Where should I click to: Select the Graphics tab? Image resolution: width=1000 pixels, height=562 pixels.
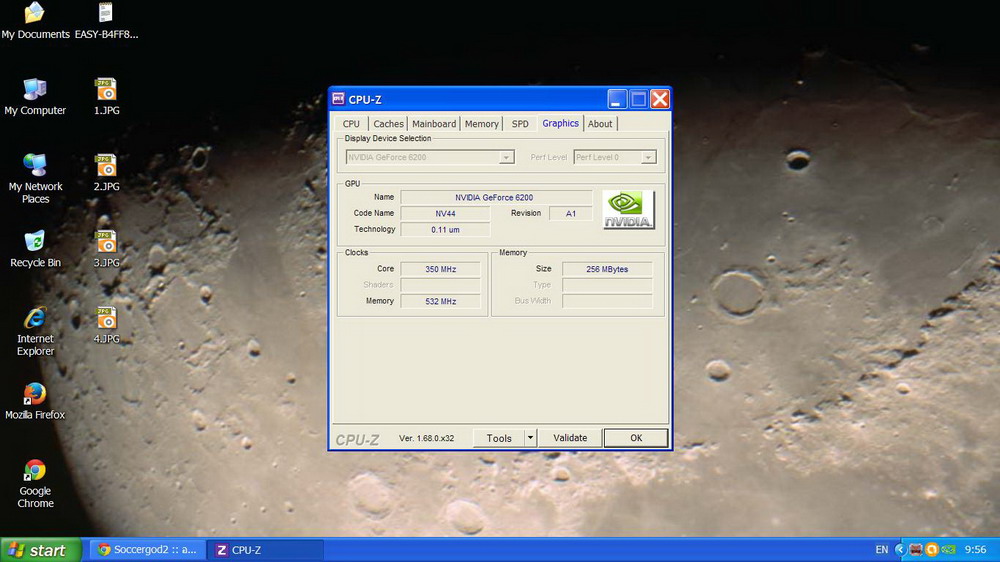(x=560, y=123)
